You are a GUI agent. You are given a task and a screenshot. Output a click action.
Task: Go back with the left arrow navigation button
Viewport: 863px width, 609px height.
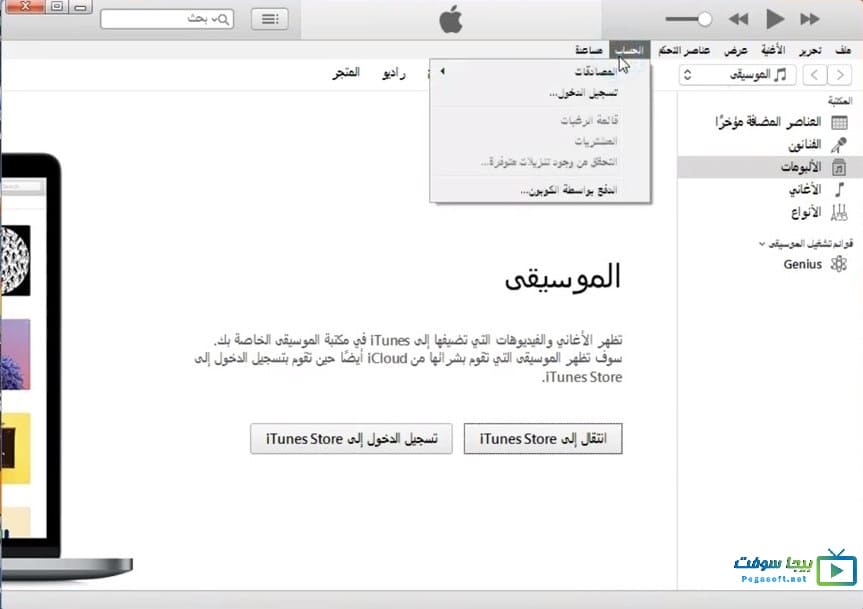point(815,74)
